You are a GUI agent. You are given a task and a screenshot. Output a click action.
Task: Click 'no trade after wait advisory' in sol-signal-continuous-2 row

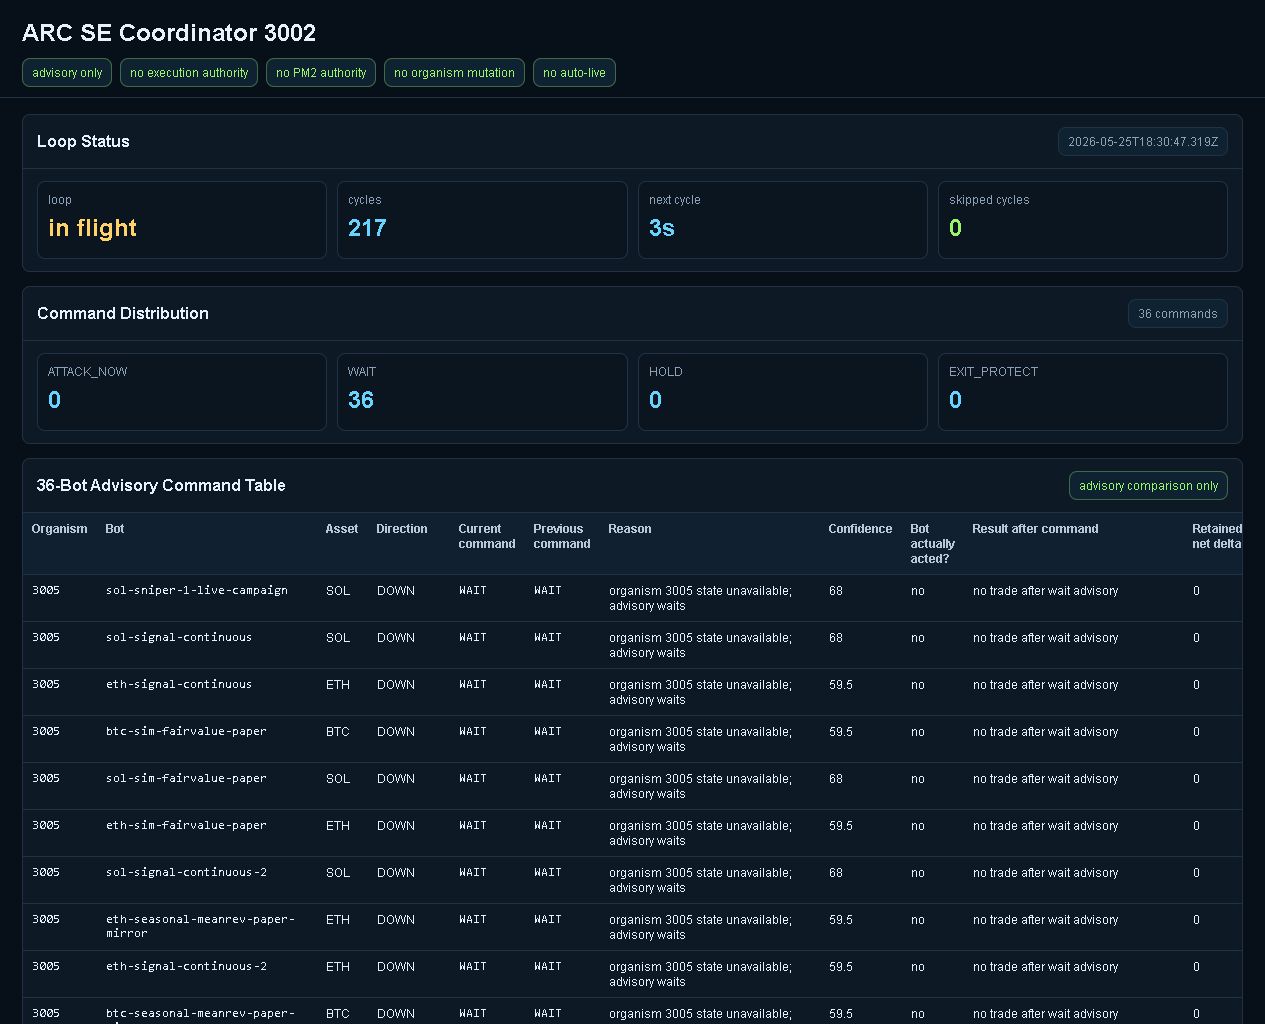coord(1045,873)
